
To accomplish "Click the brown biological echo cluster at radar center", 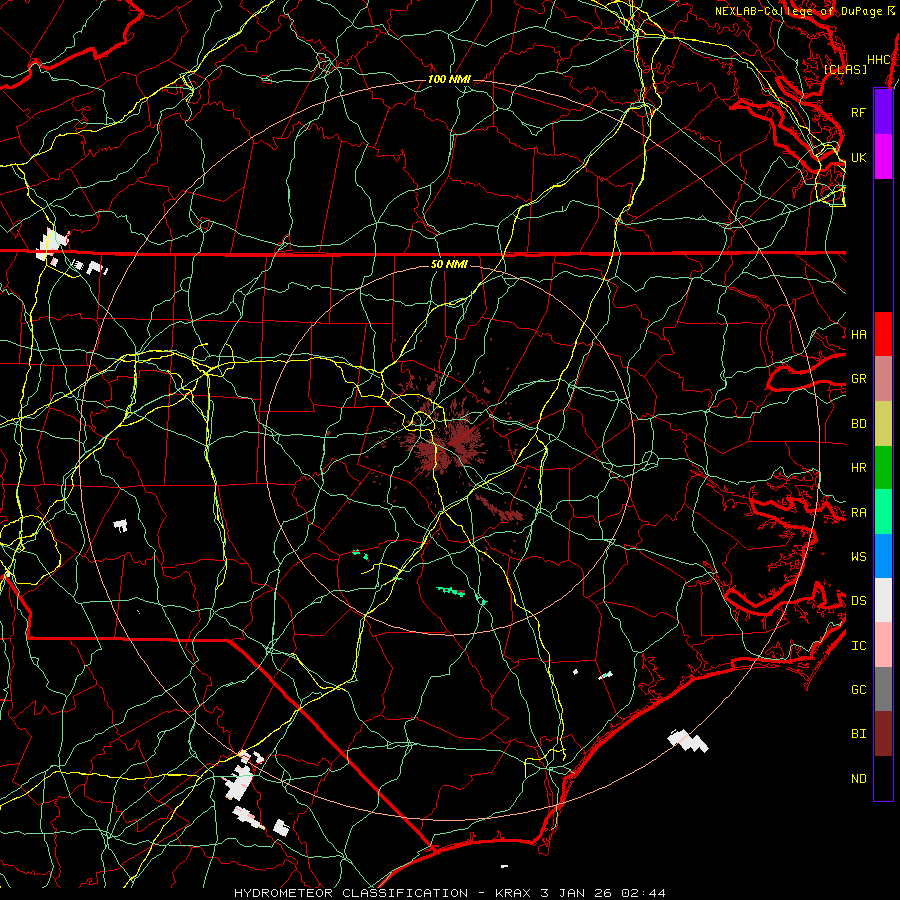I will pyautogui.click(x=448, y=443).
